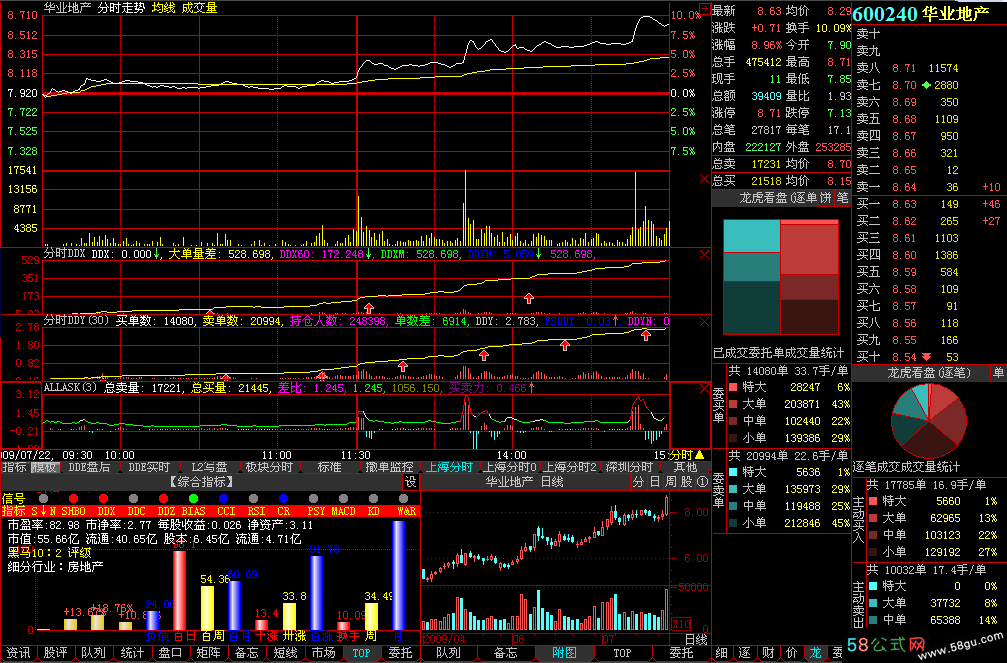Click 细分行业：房地产 text
The image size is (1007, 663).
[55, 567]
